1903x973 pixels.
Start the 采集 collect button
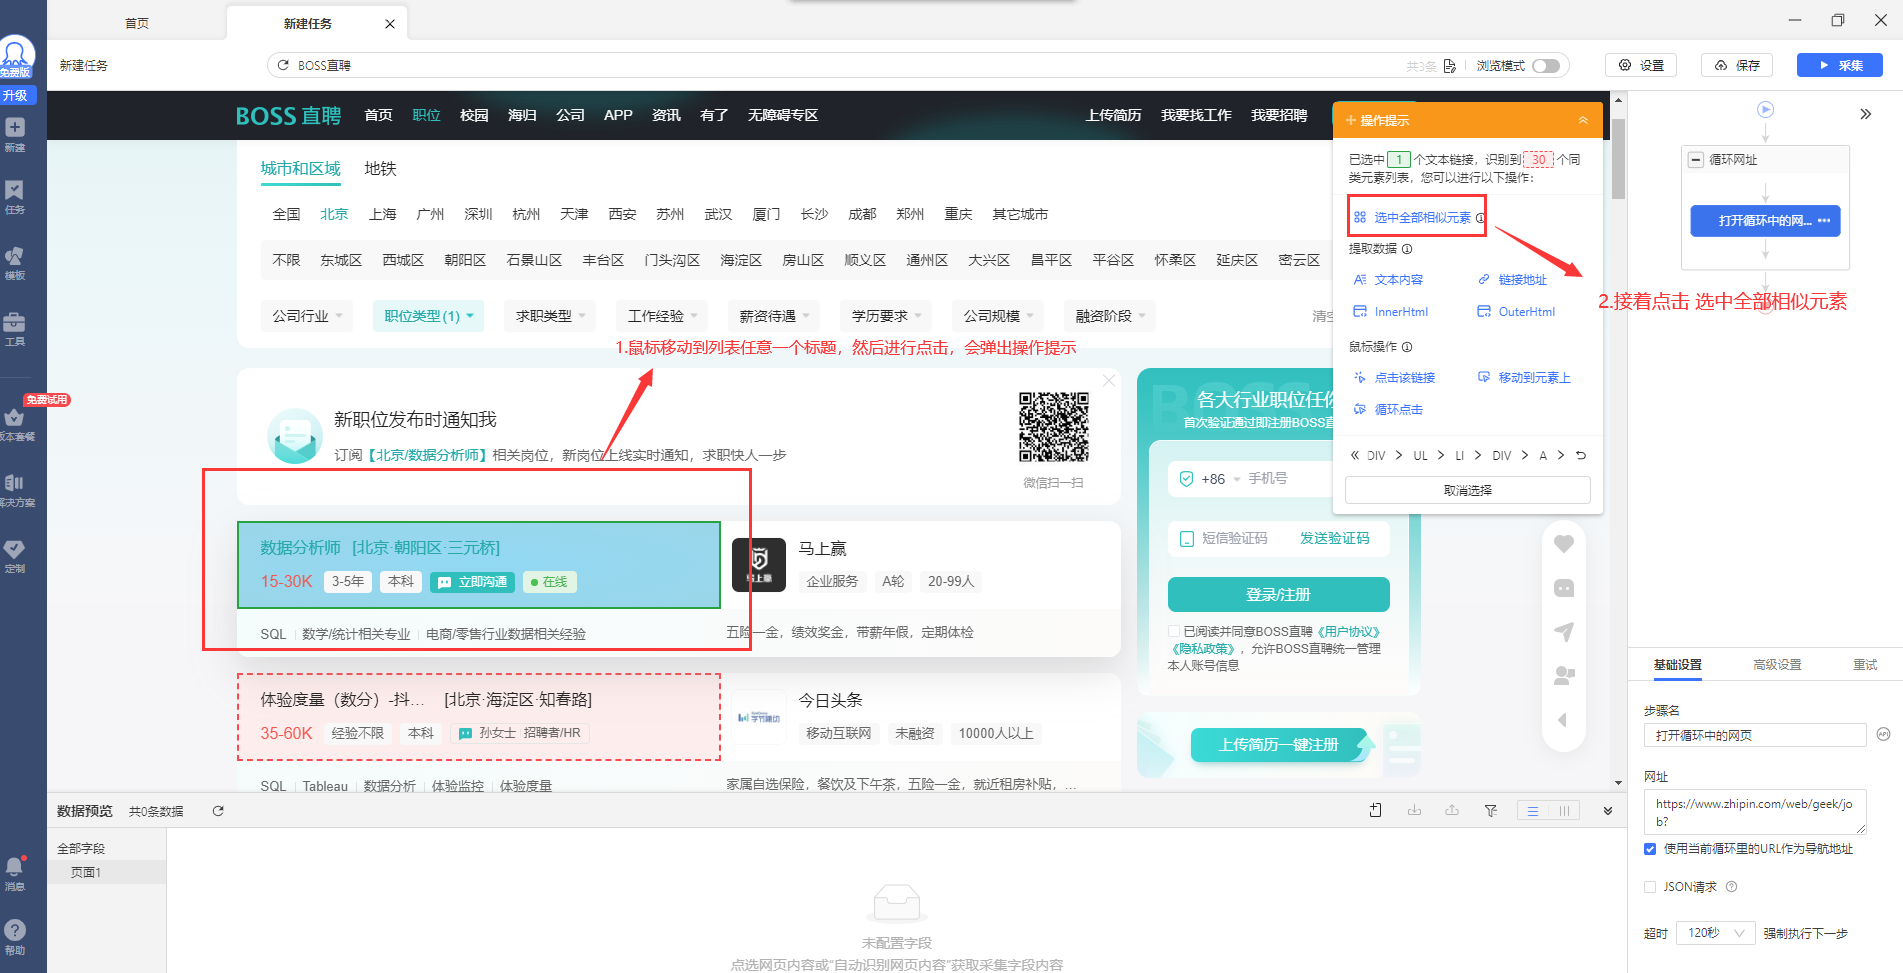[x=1840, y=65]
